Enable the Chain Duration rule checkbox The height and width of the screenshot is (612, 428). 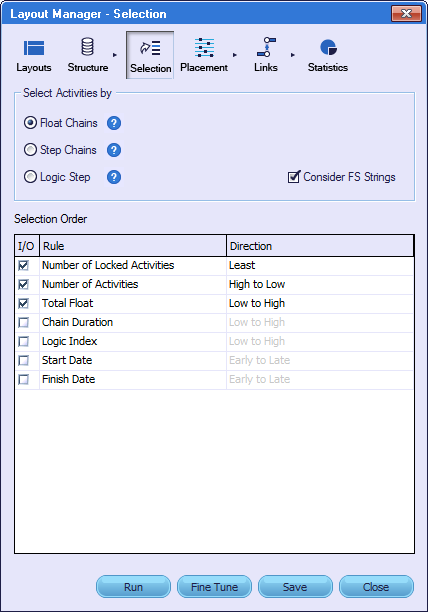(23, 322)
